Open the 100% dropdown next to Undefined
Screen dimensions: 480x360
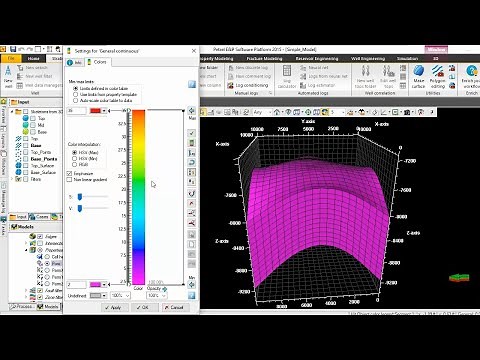tap(120, 296)
